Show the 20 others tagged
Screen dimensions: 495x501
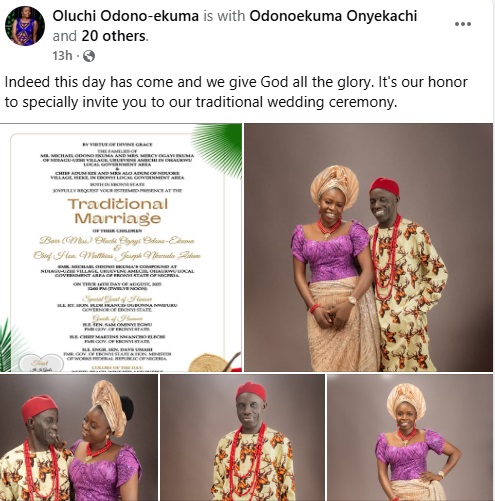113,36
